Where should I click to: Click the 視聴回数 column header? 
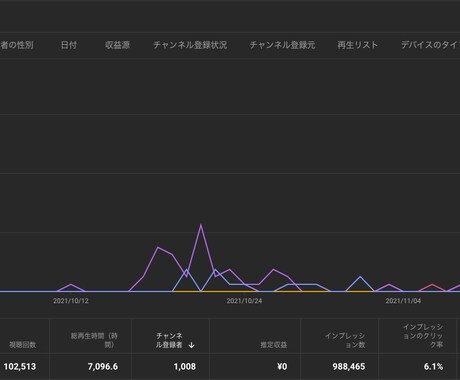point(22,345)
